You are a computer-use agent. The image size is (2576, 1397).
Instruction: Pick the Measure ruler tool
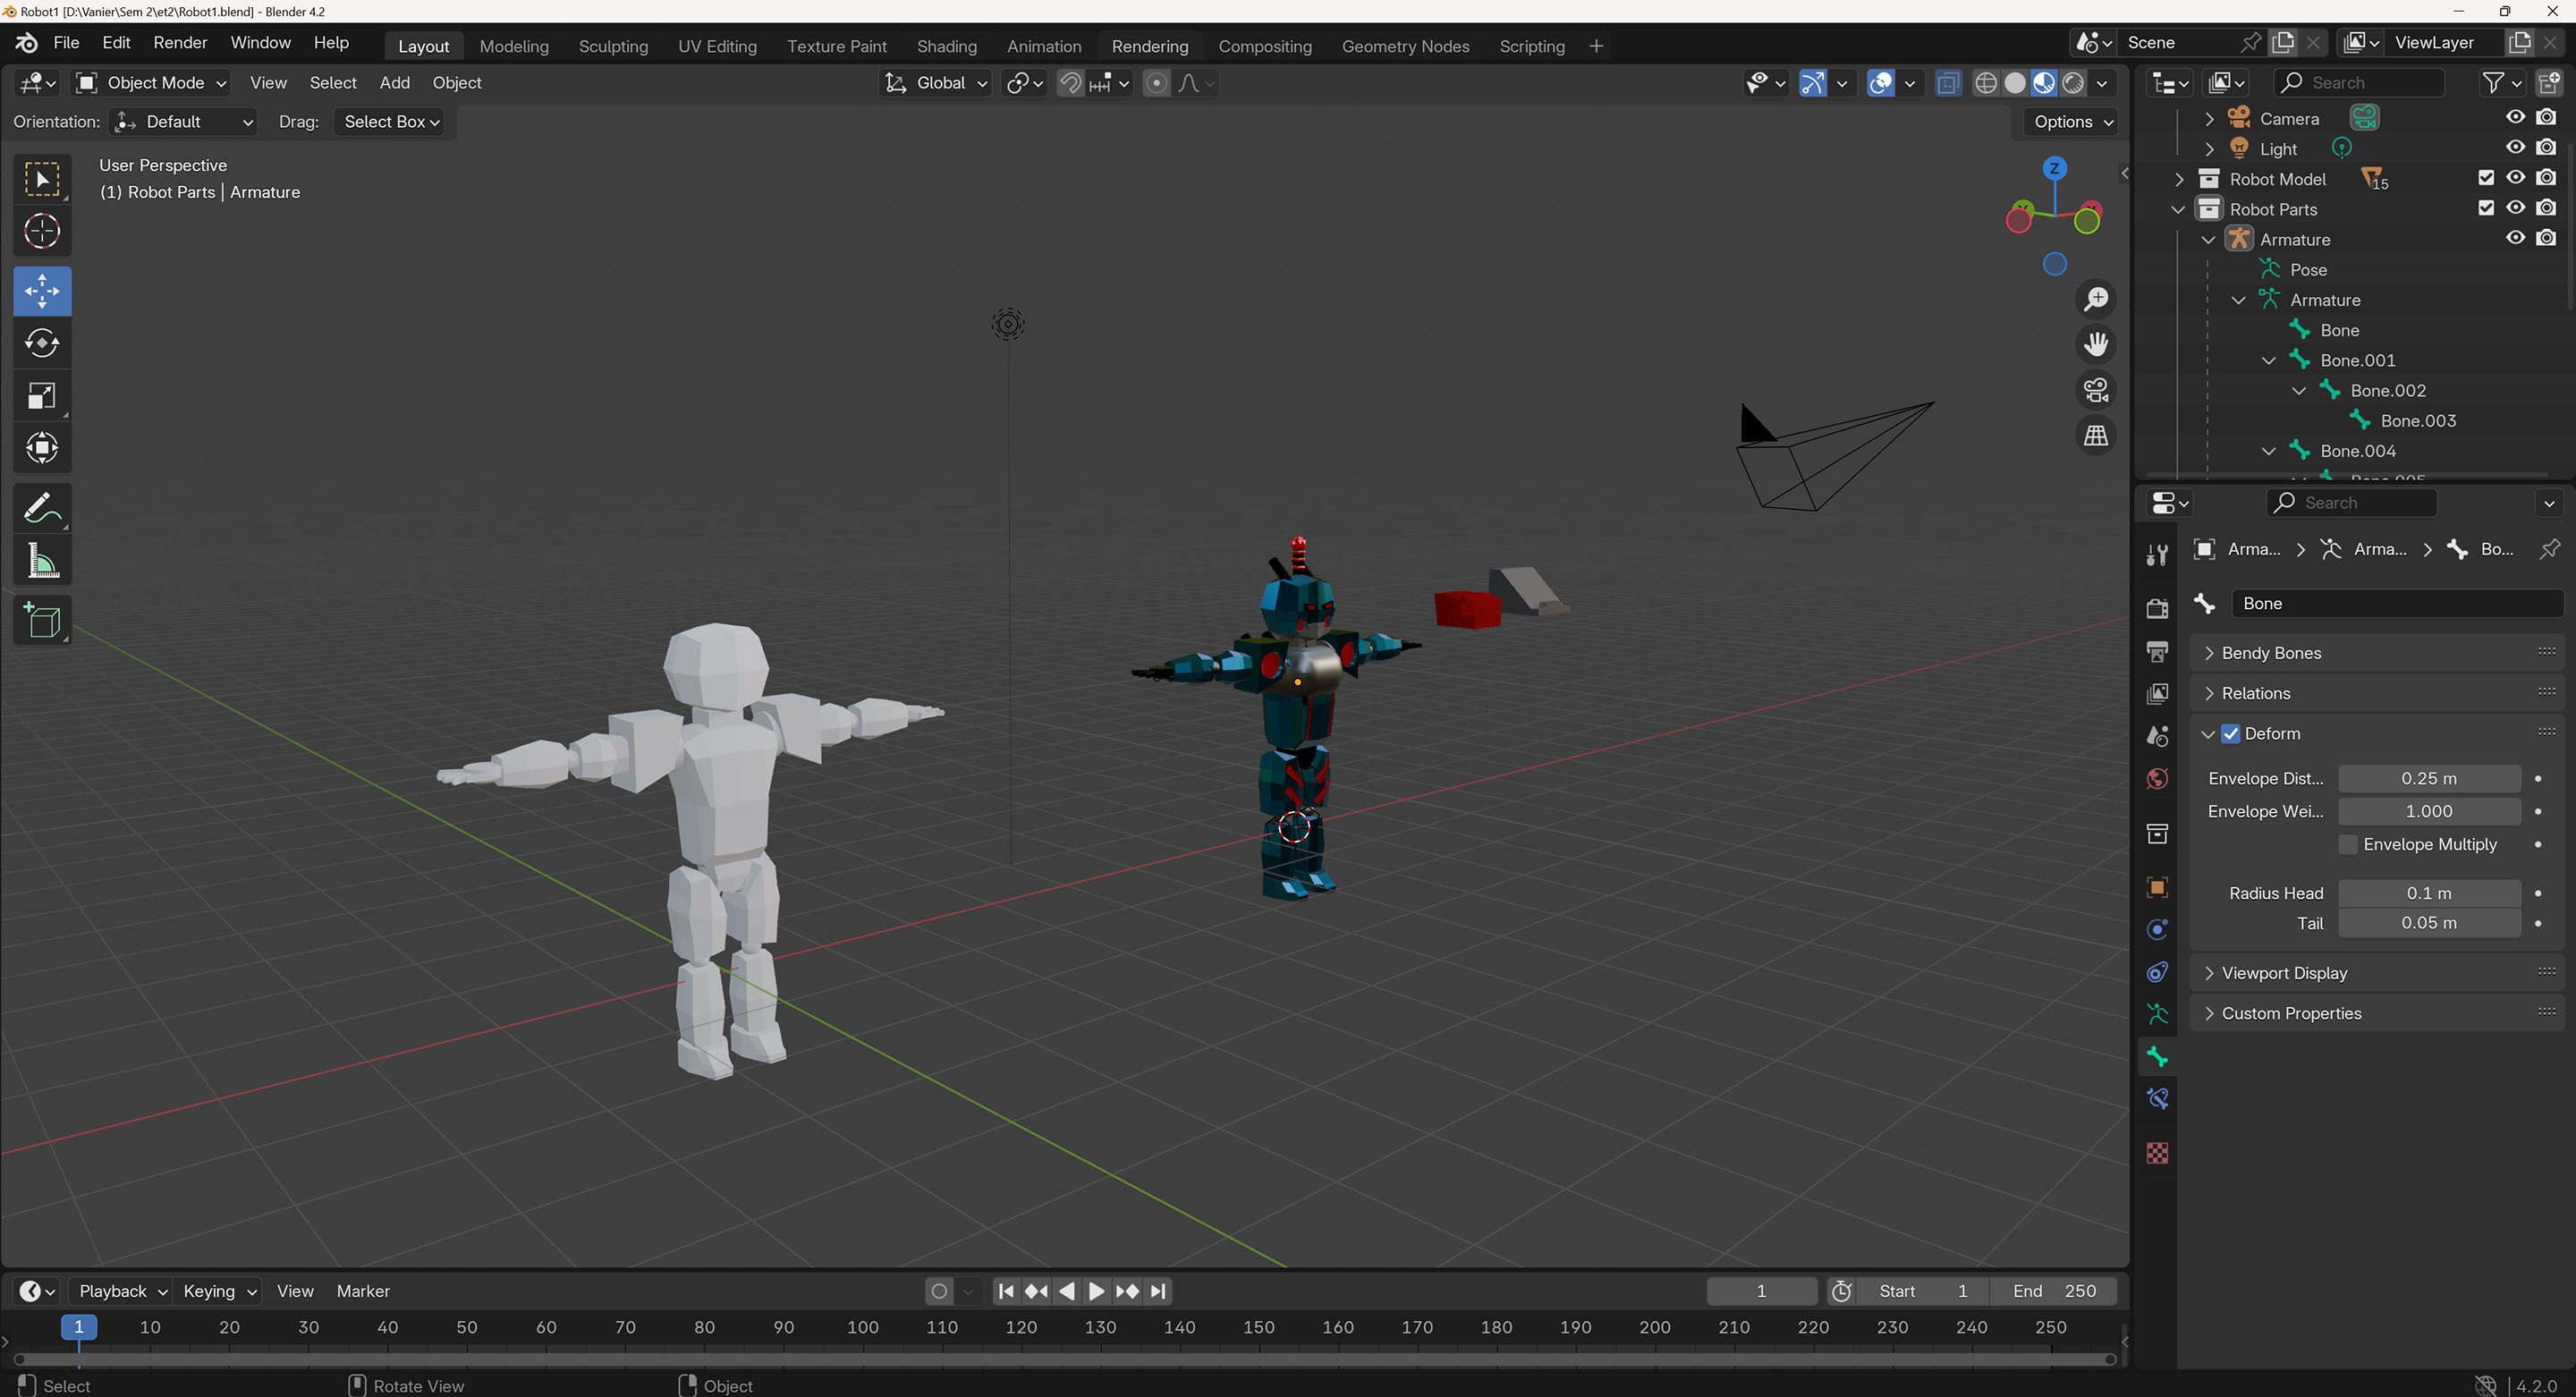coord(42,560)
